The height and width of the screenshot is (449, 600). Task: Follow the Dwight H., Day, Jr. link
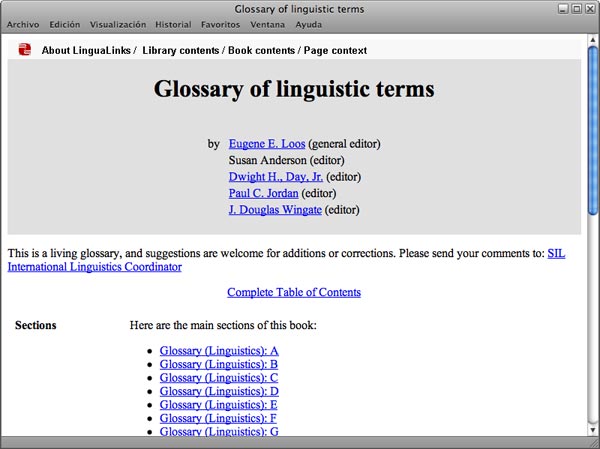276,177
